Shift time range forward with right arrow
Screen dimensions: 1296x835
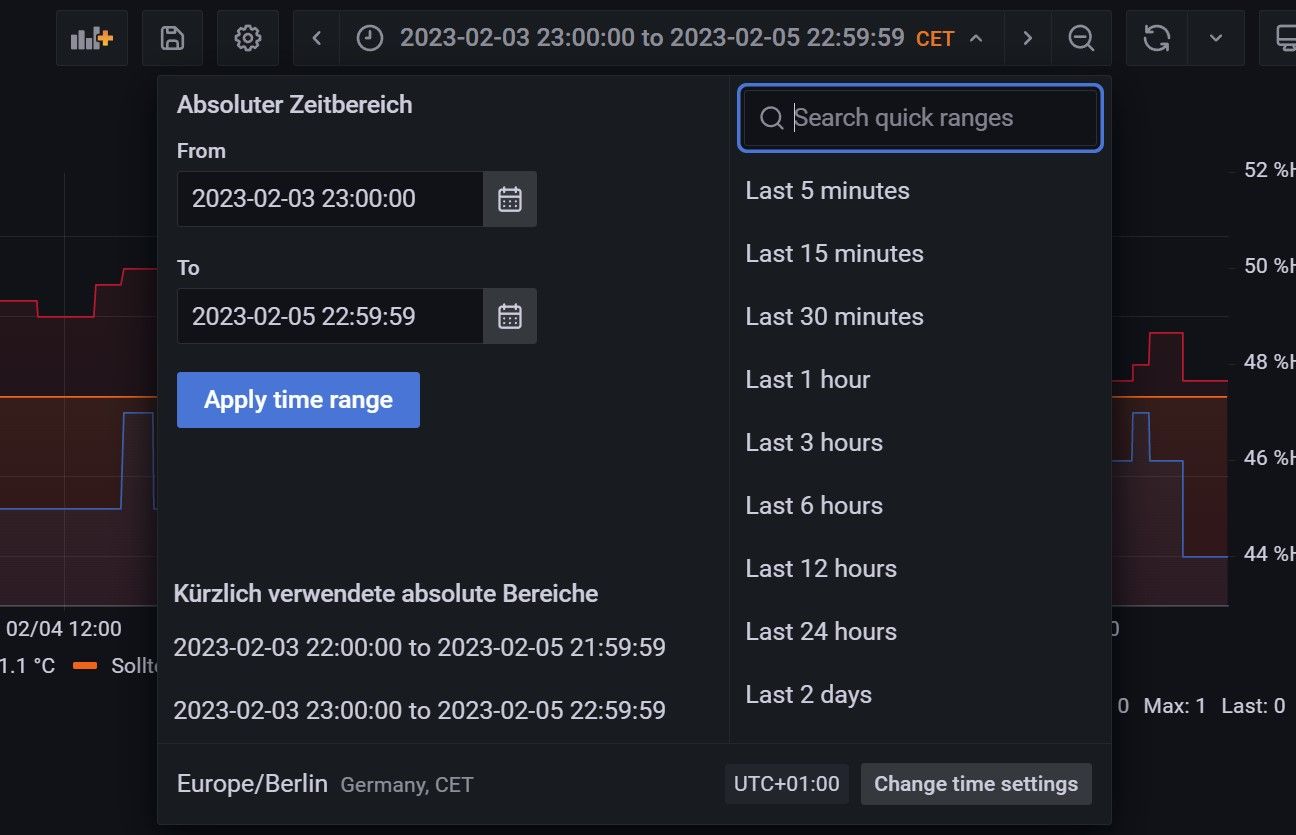[1027, 39]
